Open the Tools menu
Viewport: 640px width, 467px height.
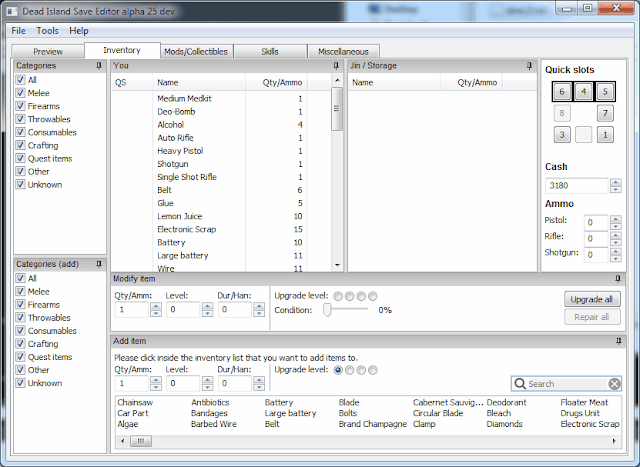click(47, 31)
